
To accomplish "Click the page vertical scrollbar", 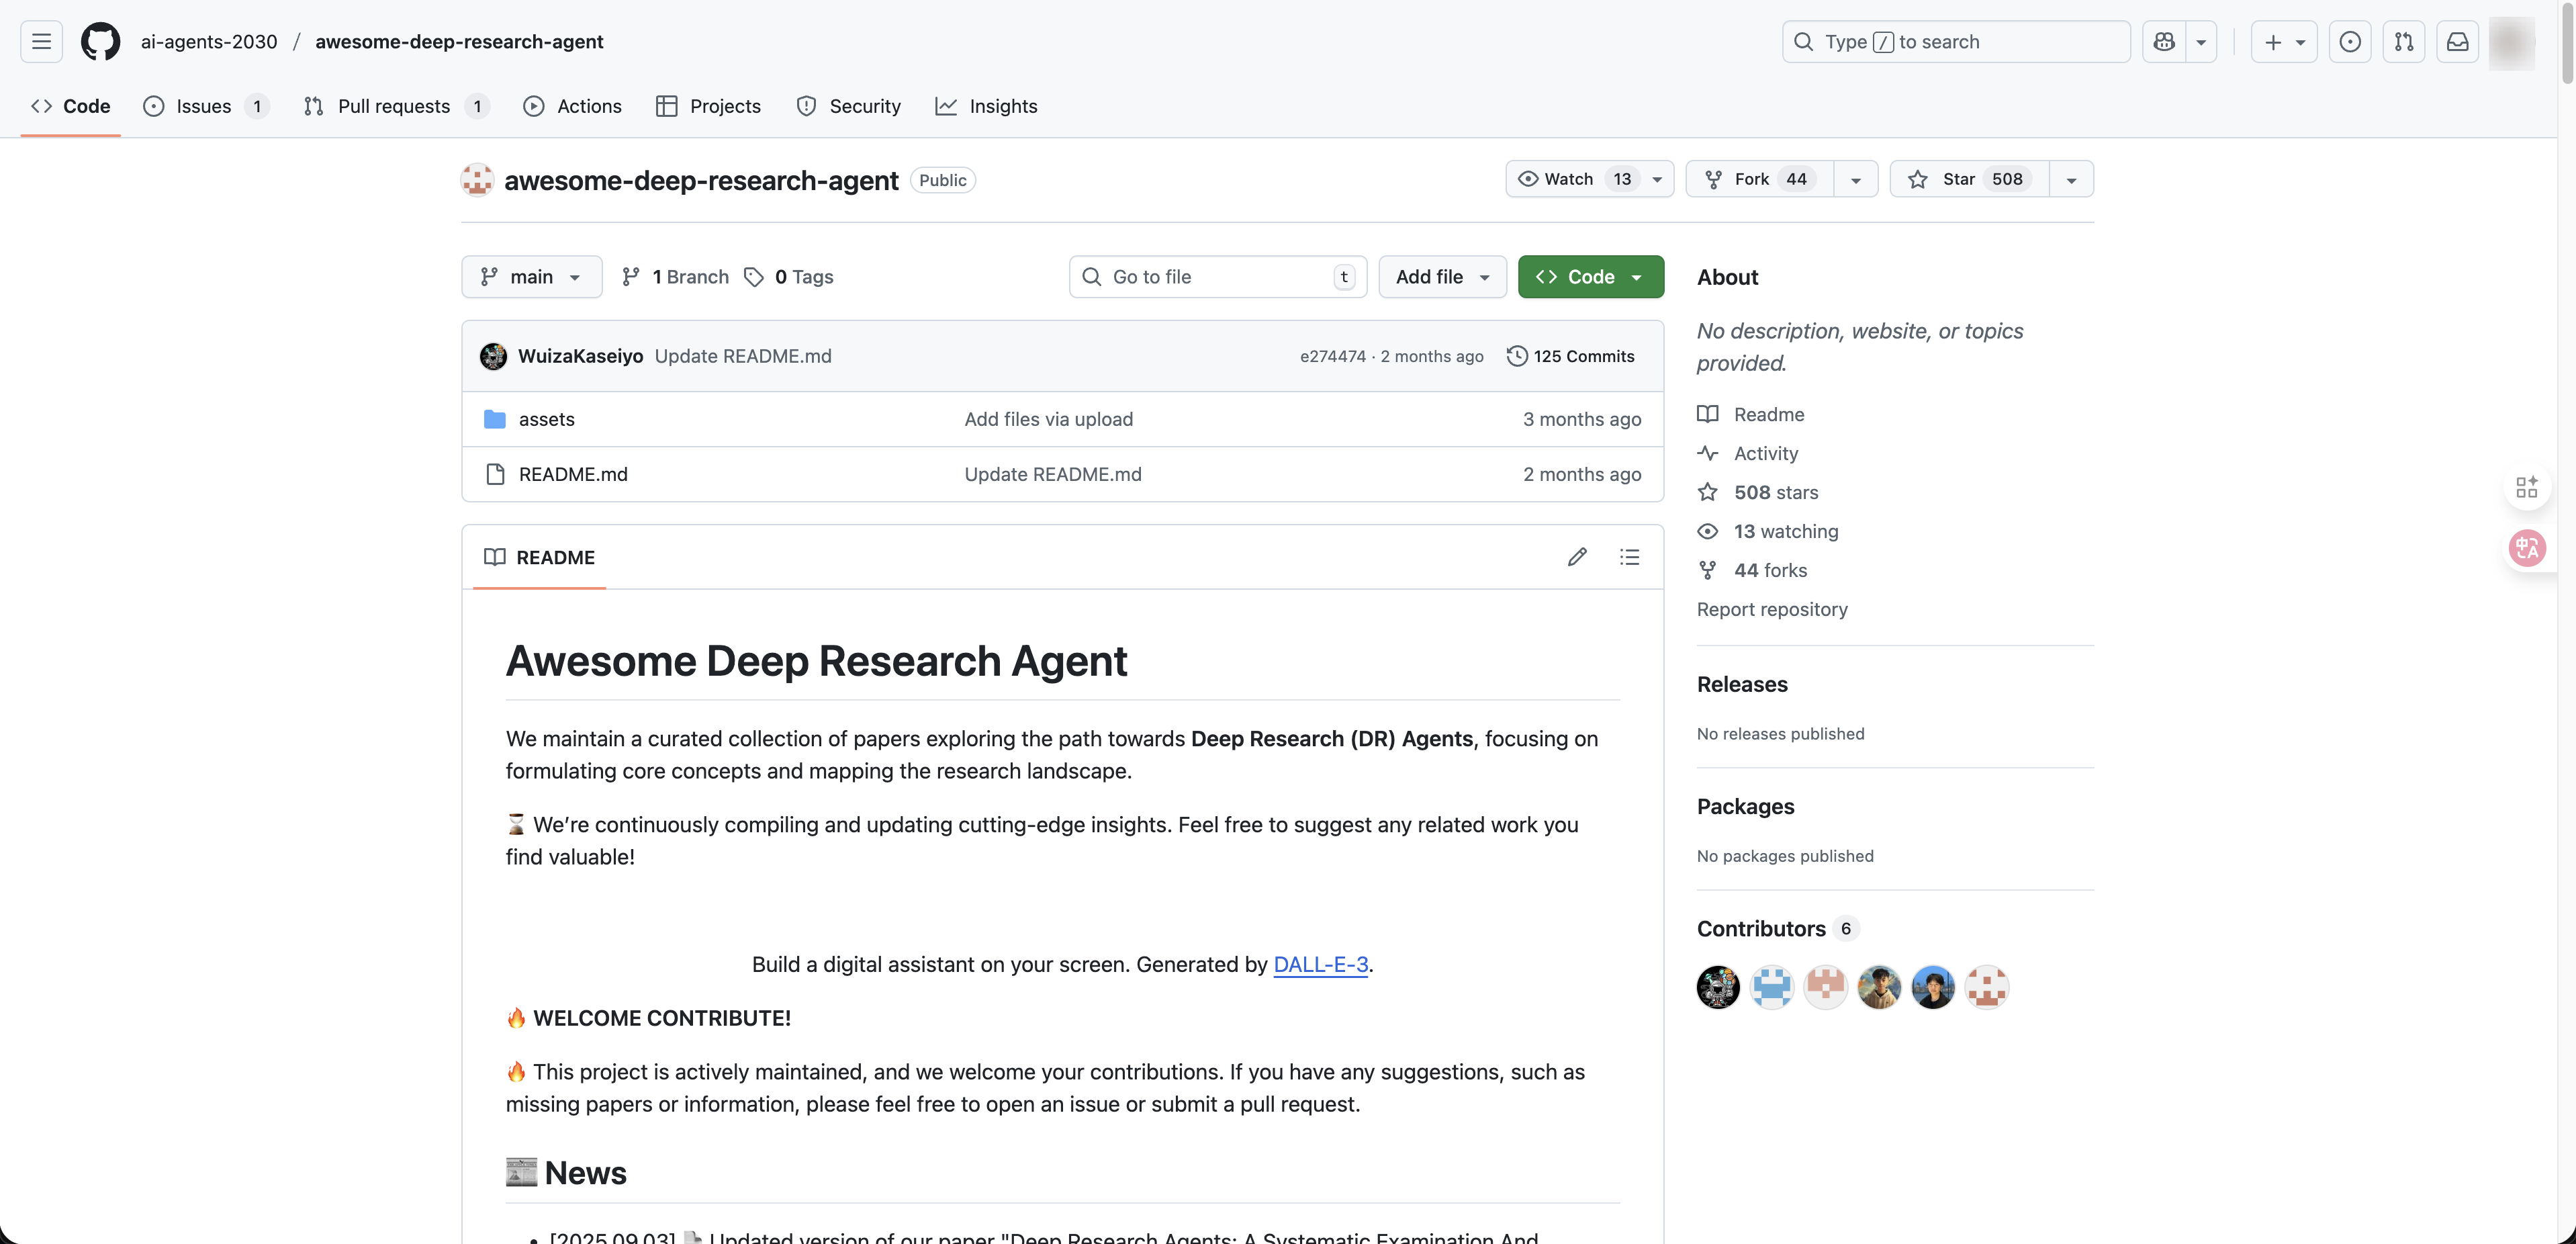I will pos(2566,45).
